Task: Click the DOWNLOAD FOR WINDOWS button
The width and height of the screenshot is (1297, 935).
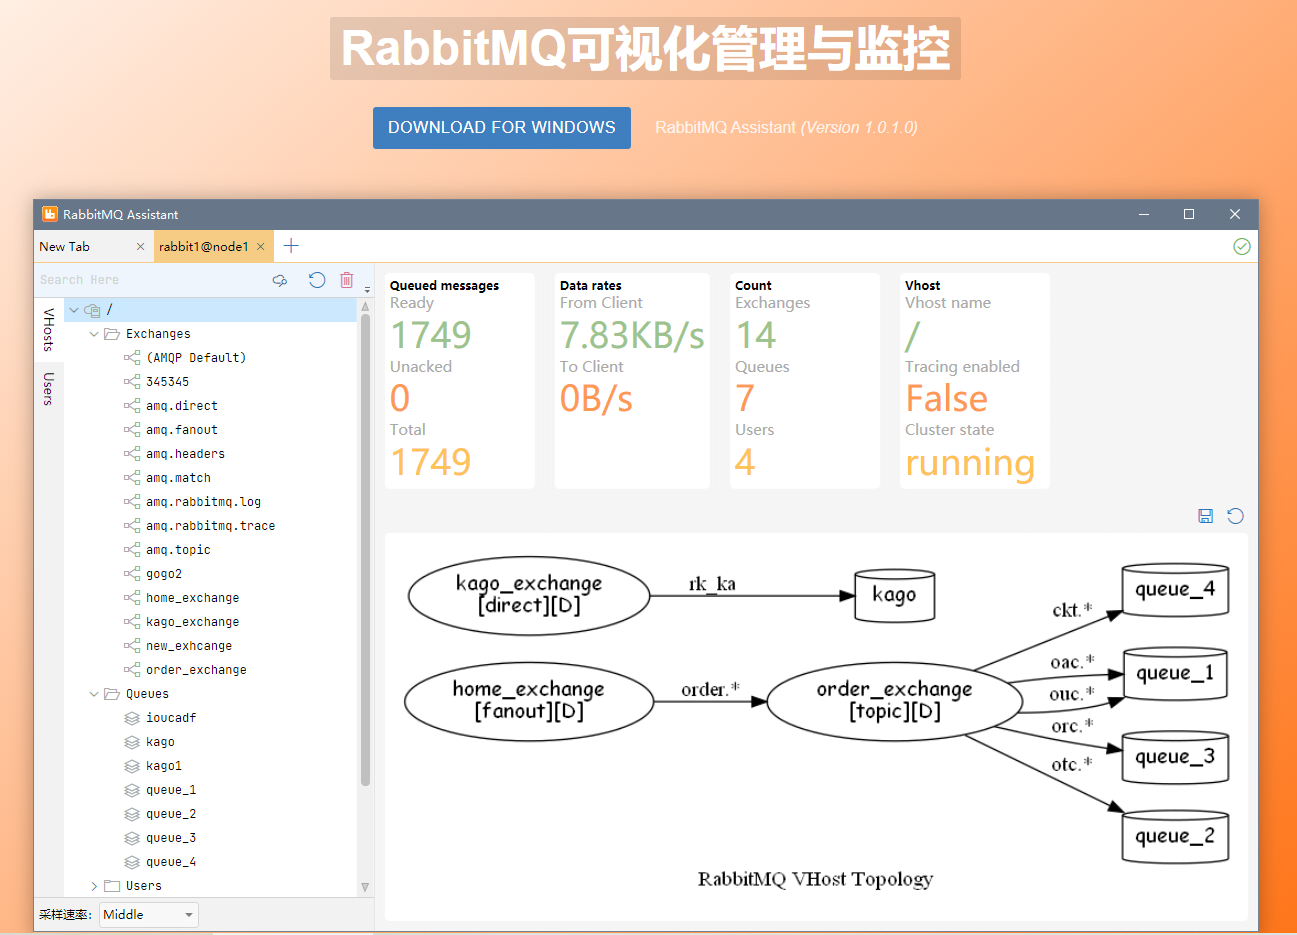Action: [x=501, y=128]
